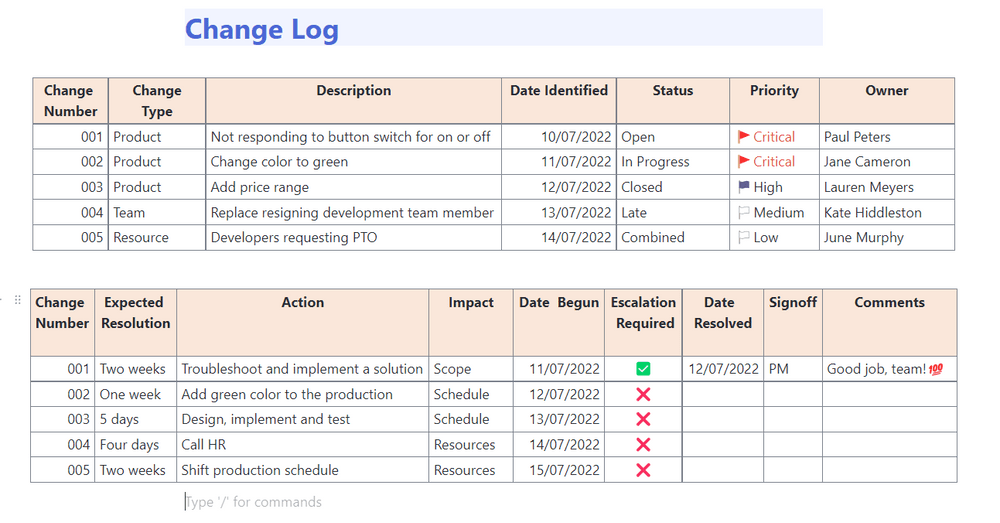Toggle the green escalation checkmark for change 001

[x=643, y=369]
